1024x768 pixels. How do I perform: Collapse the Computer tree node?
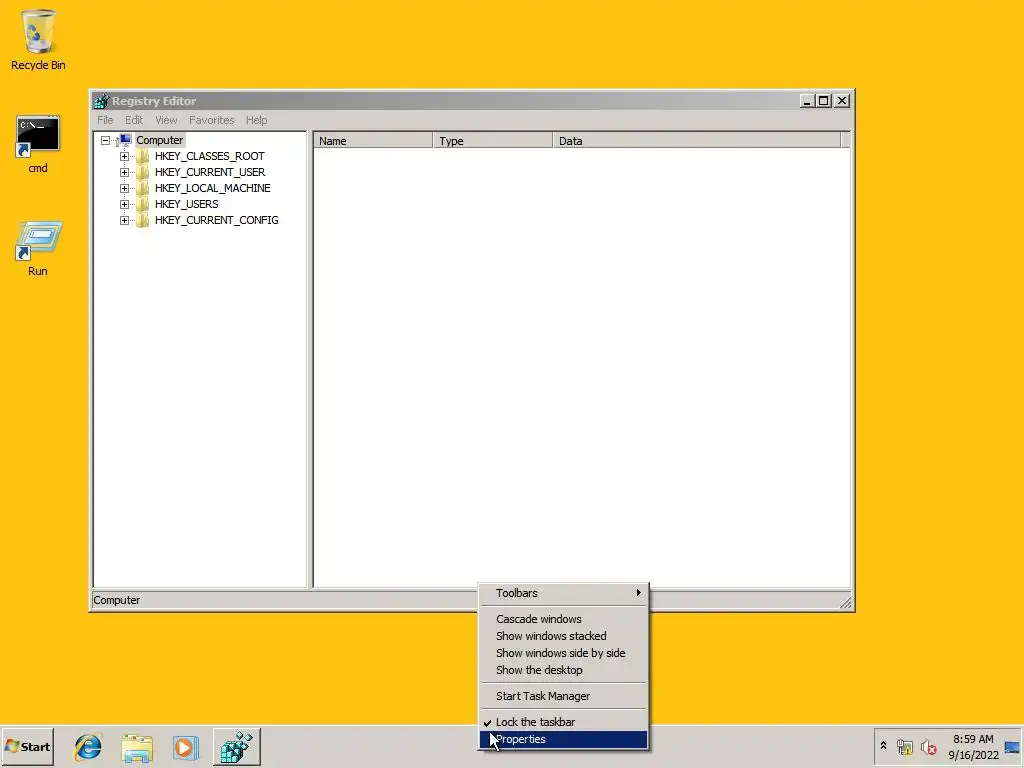[105, 140]
